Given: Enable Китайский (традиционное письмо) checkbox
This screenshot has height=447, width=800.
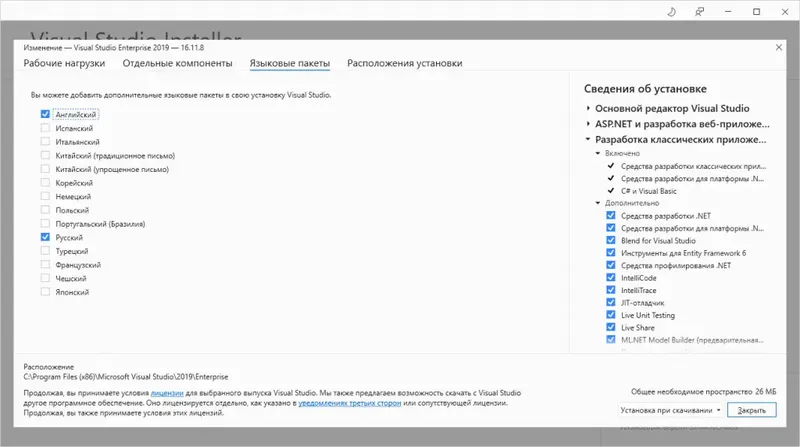Looking at the screenshot, I should 45,156.
